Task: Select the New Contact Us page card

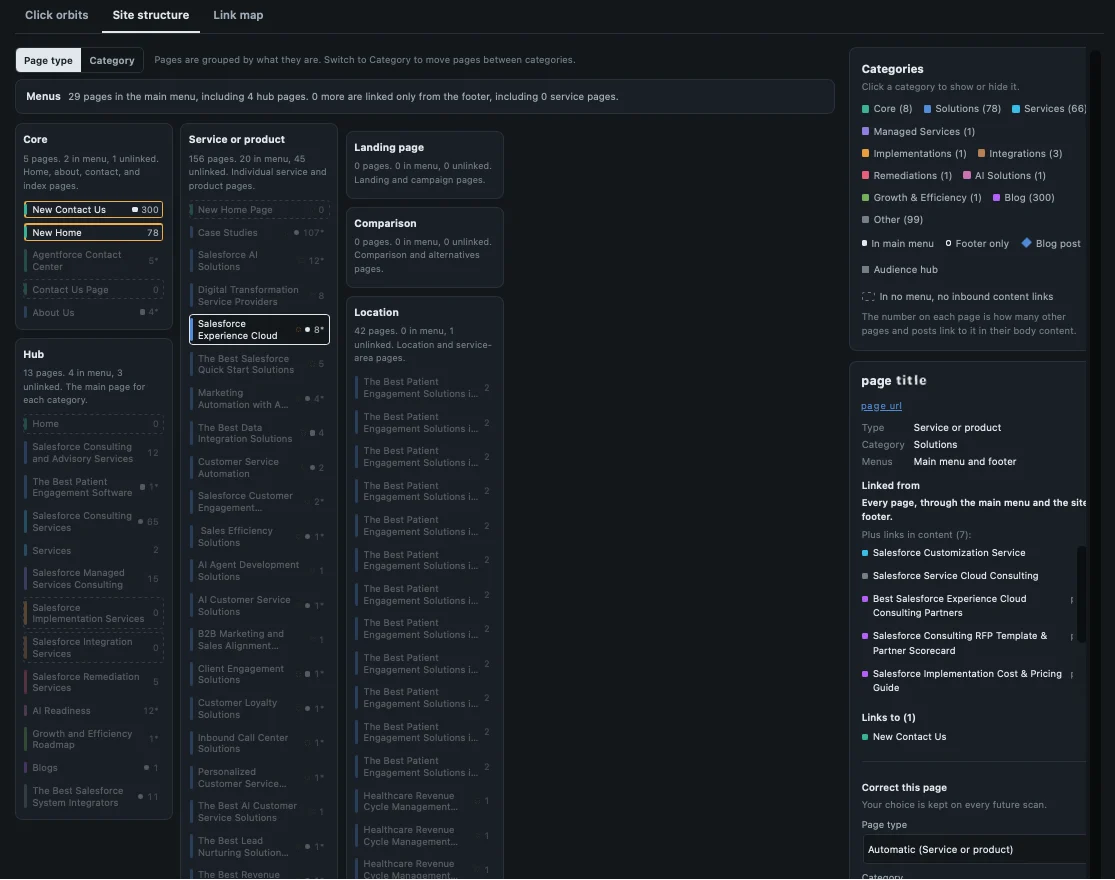Action: 93,210
